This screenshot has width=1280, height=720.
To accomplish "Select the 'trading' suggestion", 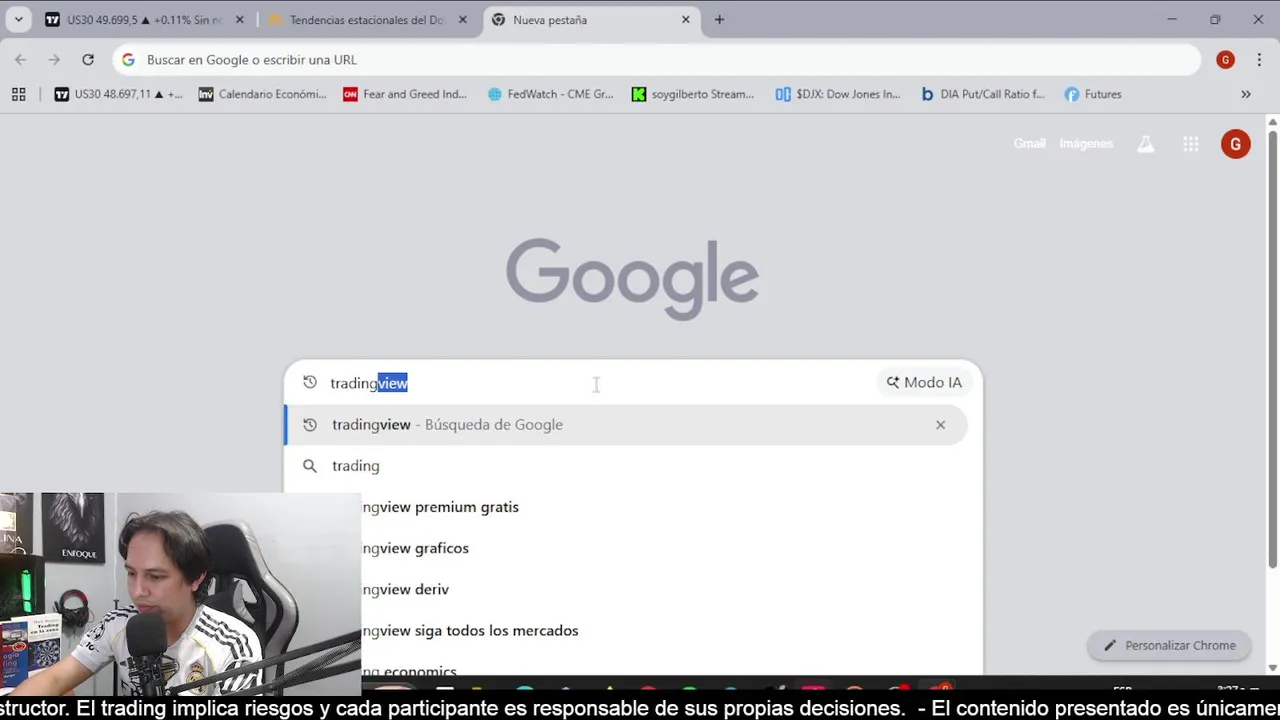I will click(626, 466).
